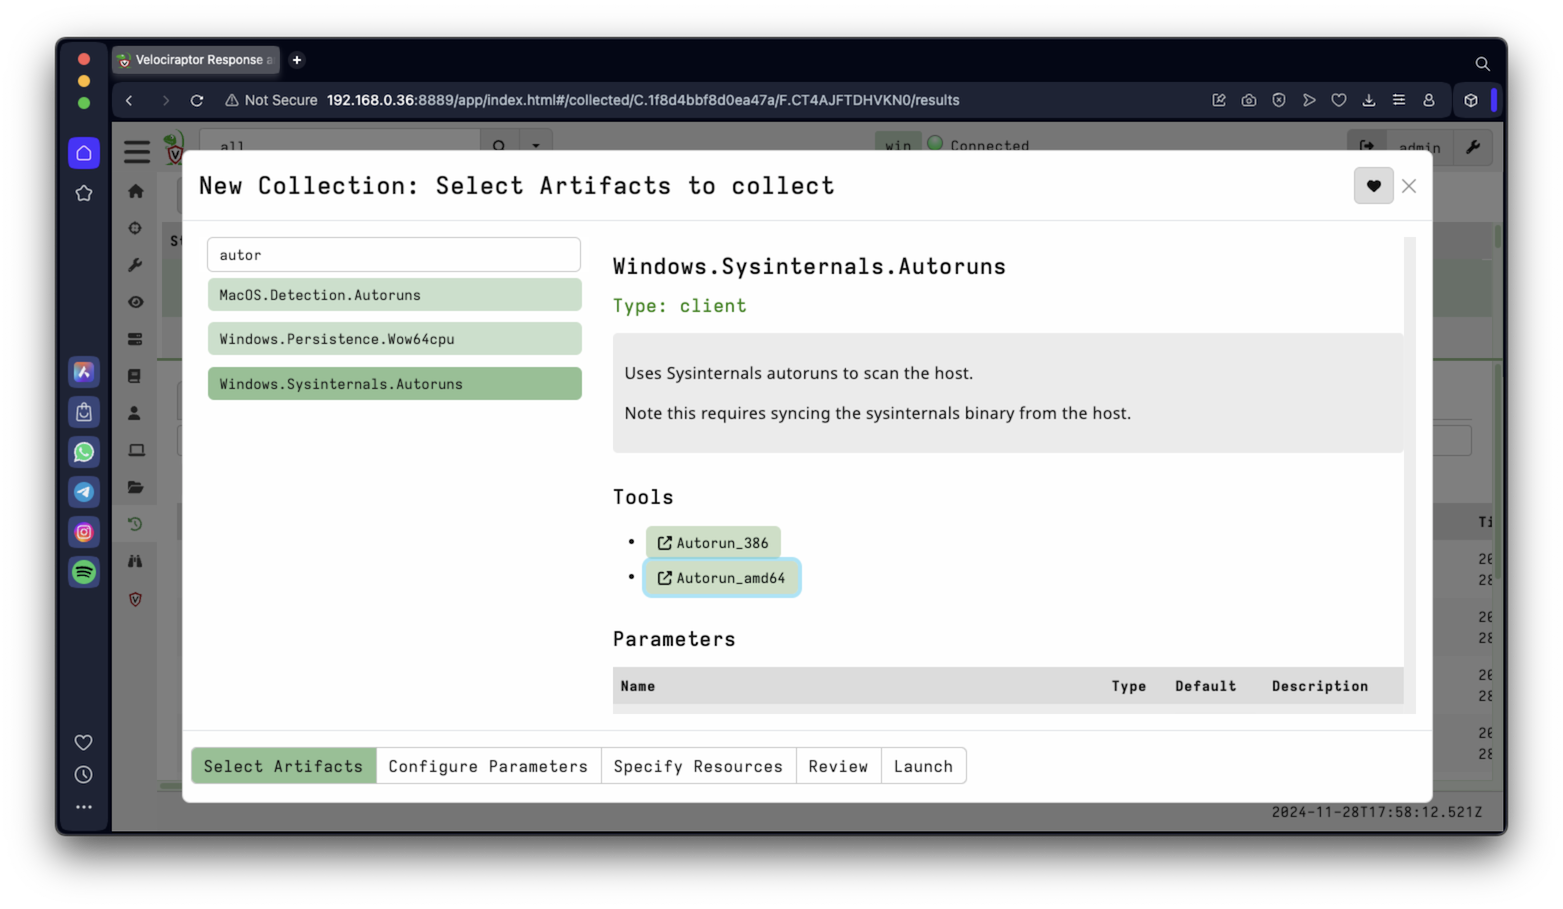Viewport: 1563px width, 909px height.
Task: Select Windows.Persistence.Wow64cpu artifact
Action: tap(394, 339)
